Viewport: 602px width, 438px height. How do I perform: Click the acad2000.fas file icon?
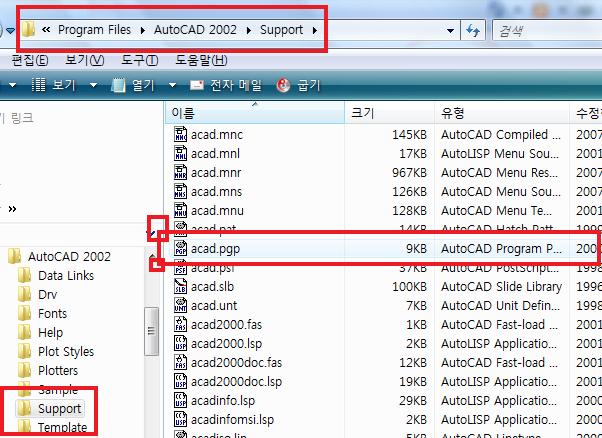(x=180, y=324)
